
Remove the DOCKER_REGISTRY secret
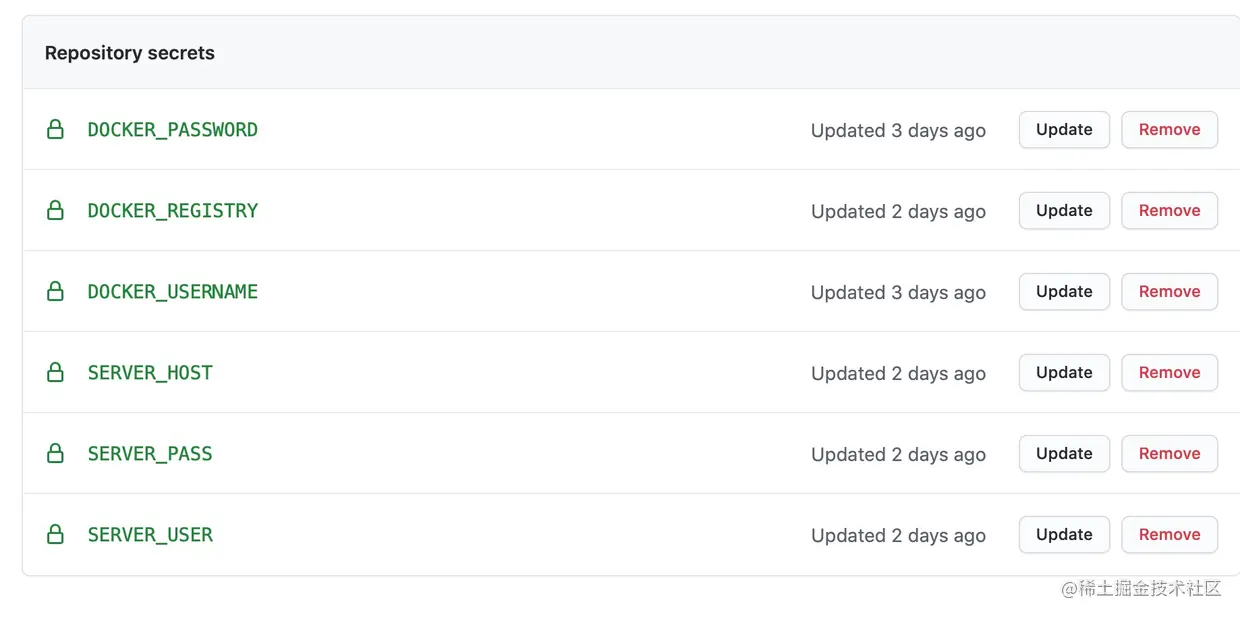pos(1169,211)
